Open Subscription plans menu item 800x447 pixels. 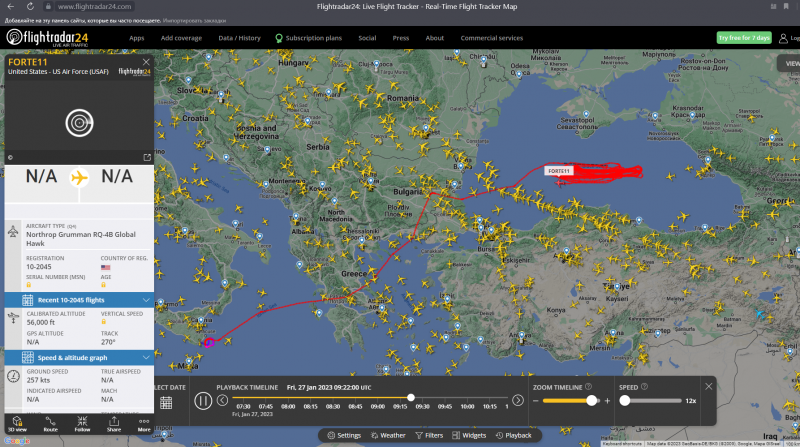click(x=309, y=38)
